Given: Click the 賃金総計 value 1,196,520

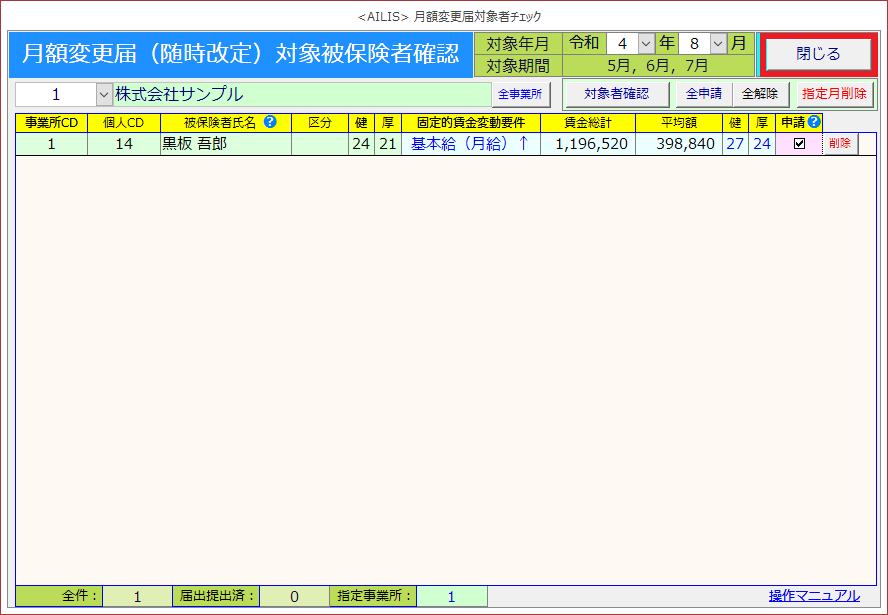Looking at the screenshot, I should (587, 144).
